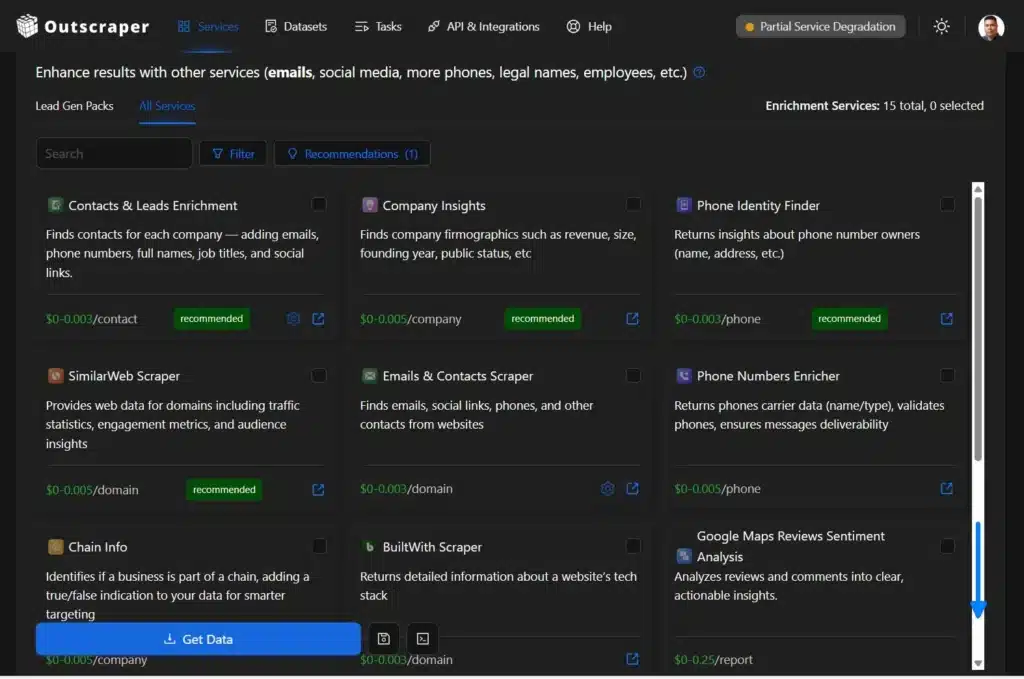
Task: Click save icon next to Get Data
Action: click(x=383, y=639)
